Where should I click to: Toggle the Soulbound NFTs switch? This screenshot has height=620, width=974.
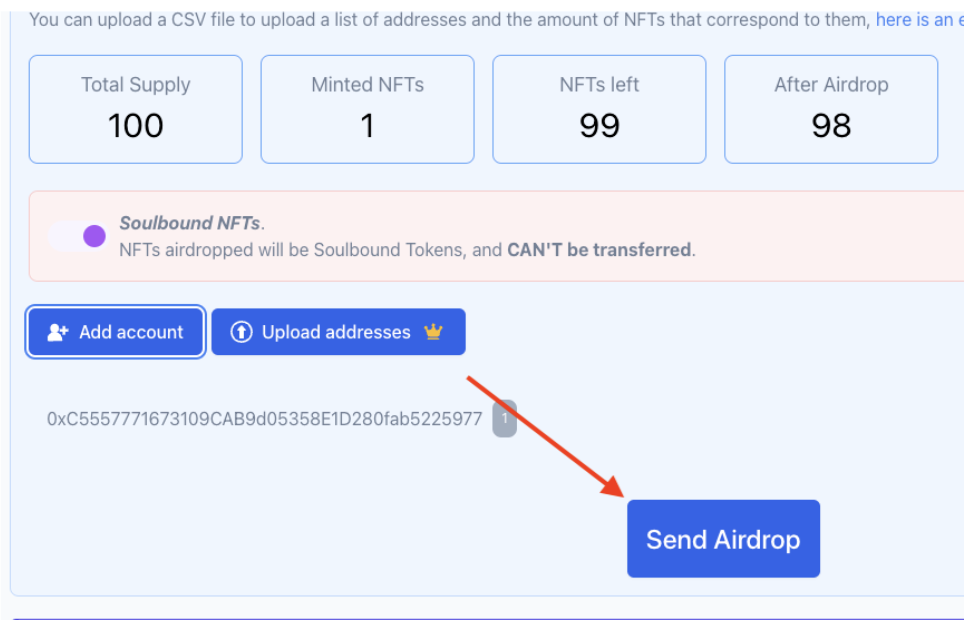tap(78, 236)
